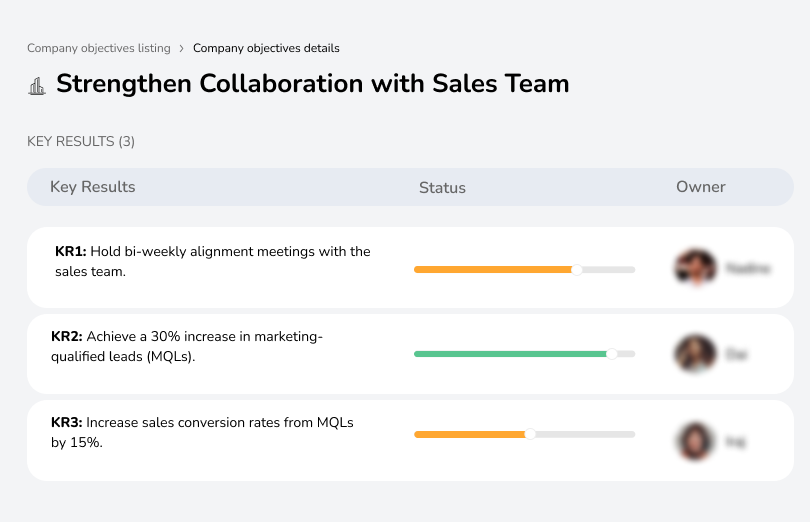The image size is (810, 522).
Task: Sort by the Key Results column header
Action: tap(92, 187)
